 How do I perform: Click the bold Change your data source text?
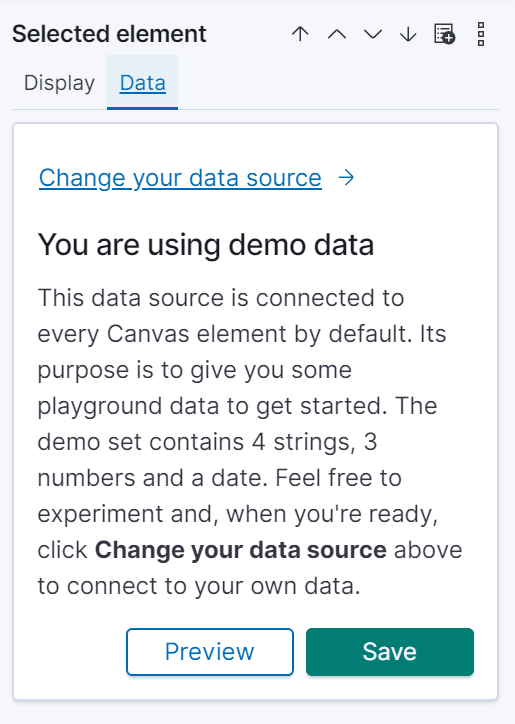pyautogui.click(x=241, y=550)
